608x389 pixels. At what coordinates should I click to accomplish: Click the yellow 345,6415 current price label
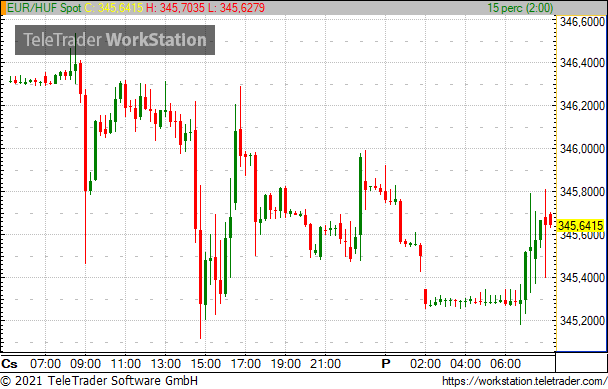pyautogui.click(x=580, y=226)
